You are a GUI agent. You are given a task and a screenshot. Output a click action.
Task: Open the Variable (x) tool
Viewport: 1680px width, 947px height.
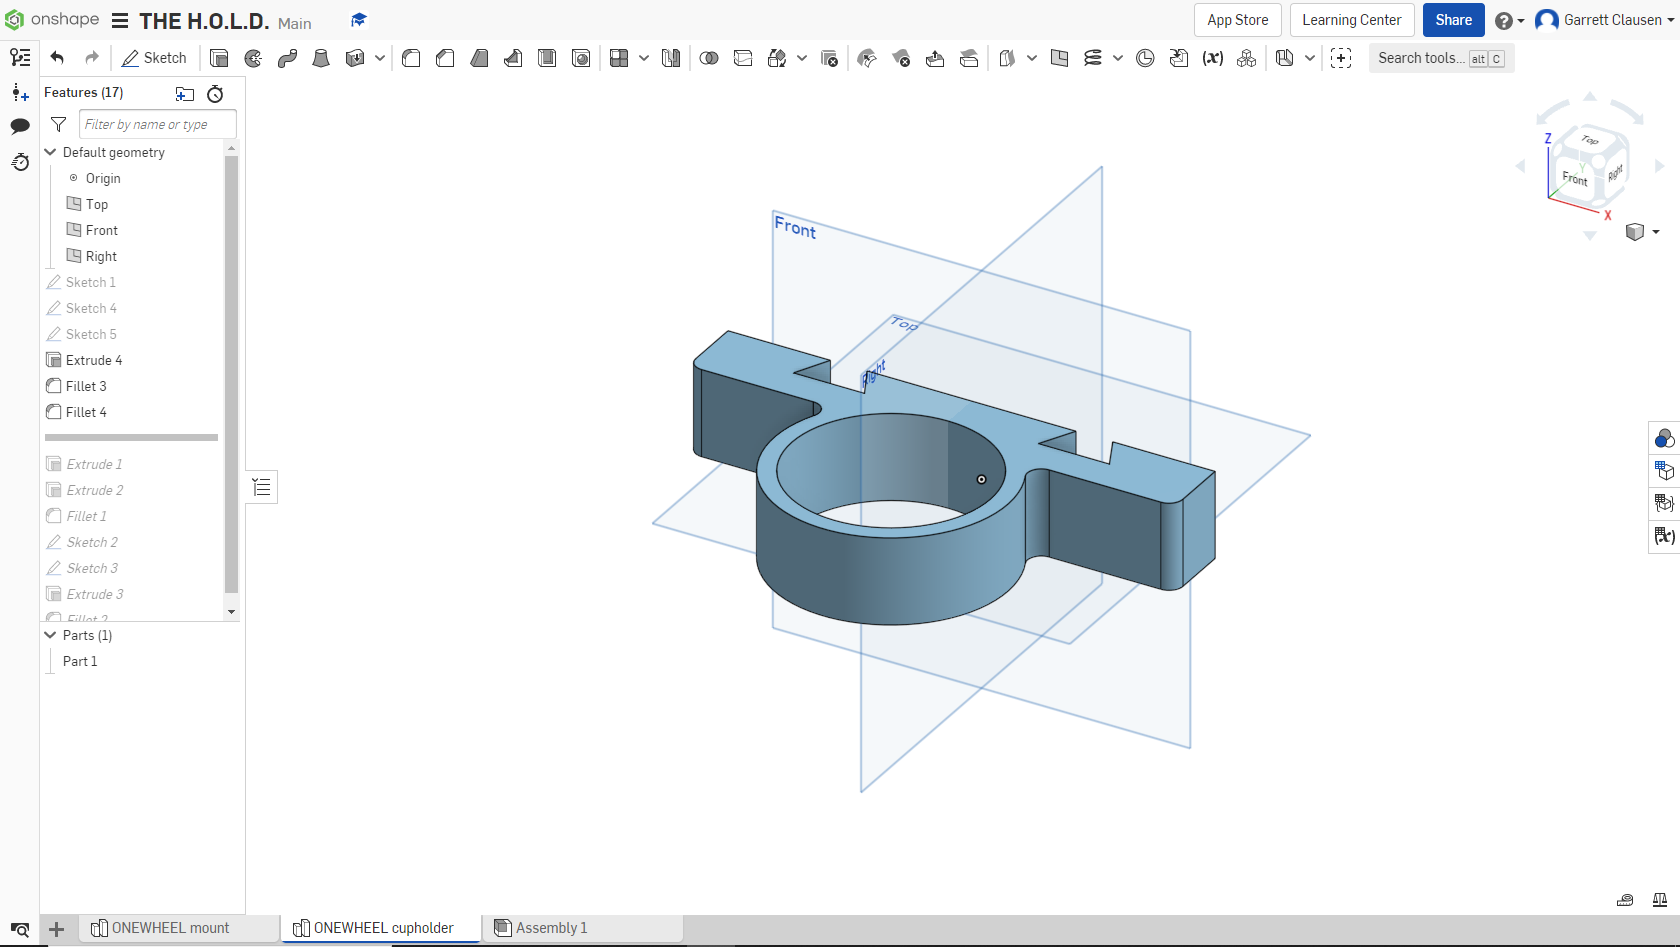tap(1213, 58)
